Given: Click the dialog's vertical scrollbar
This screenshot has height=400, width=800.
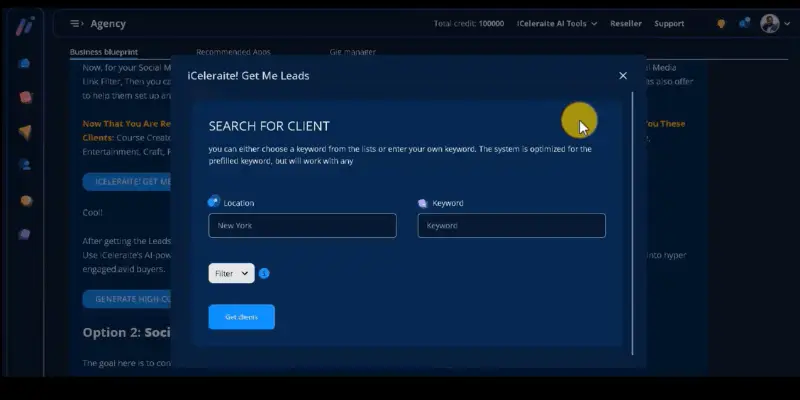Looking at the screenshot, I should coord(632,223).
